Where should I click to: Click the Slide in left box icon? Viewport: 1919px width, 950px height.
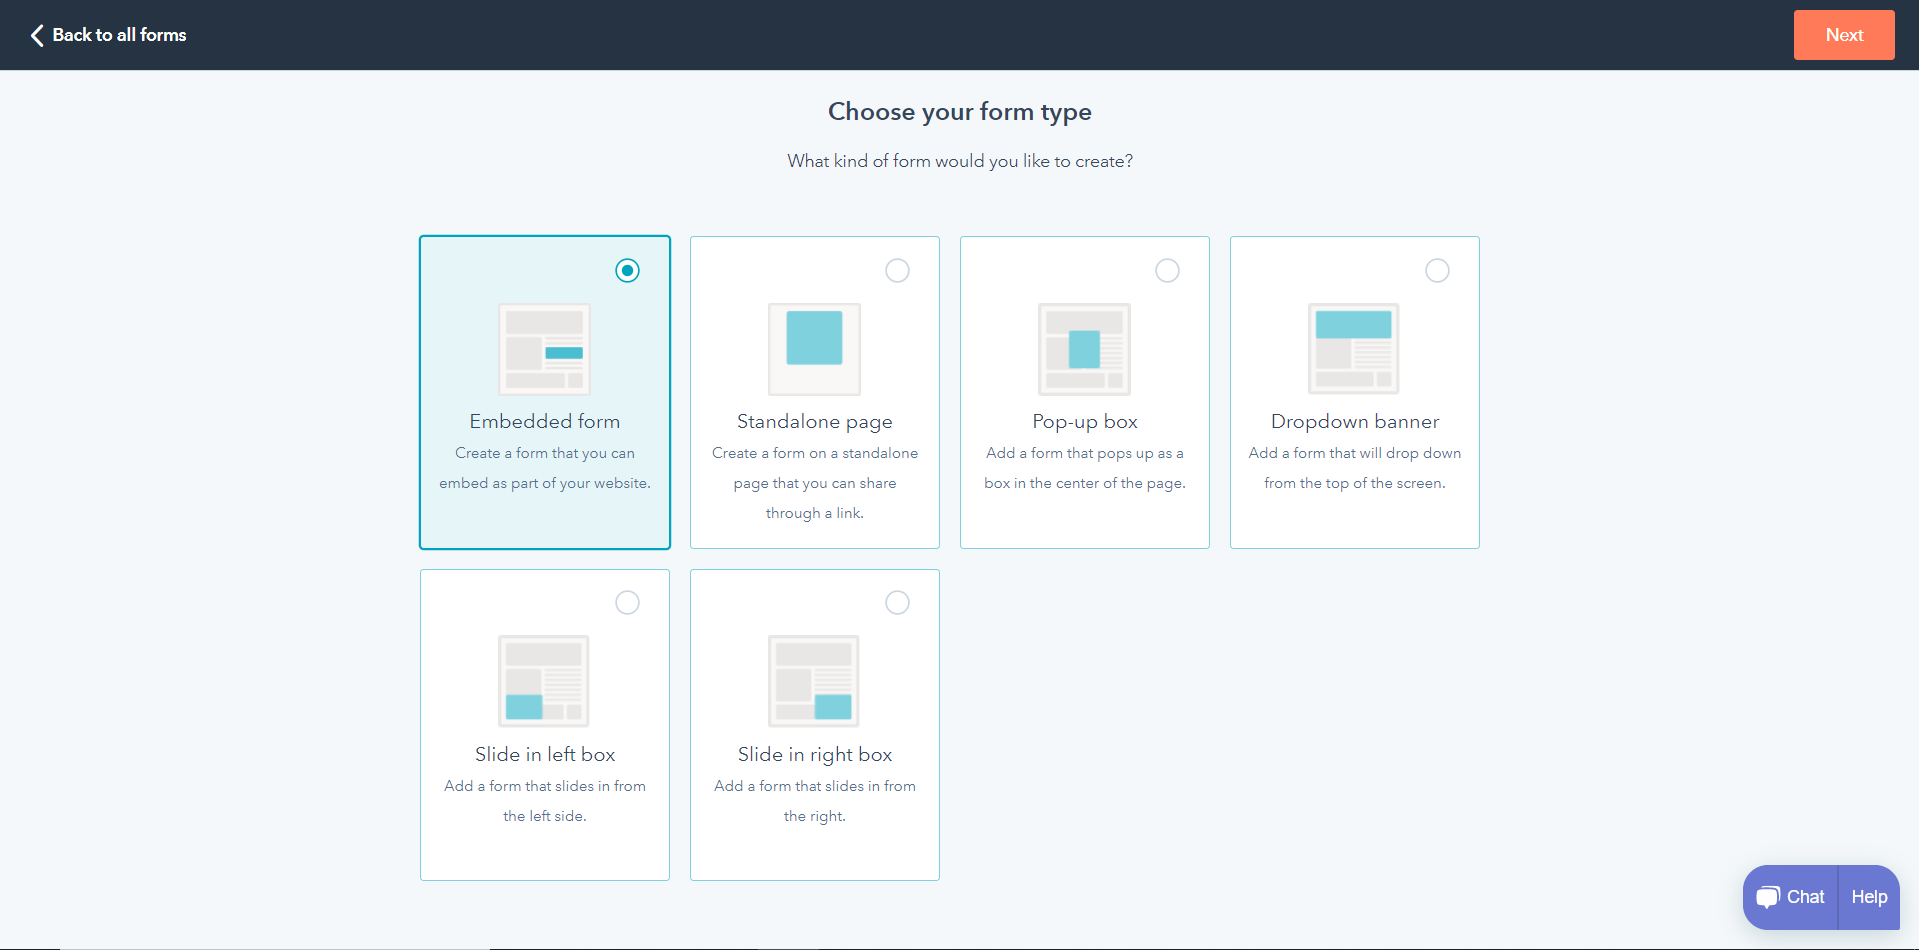point(544,681)
